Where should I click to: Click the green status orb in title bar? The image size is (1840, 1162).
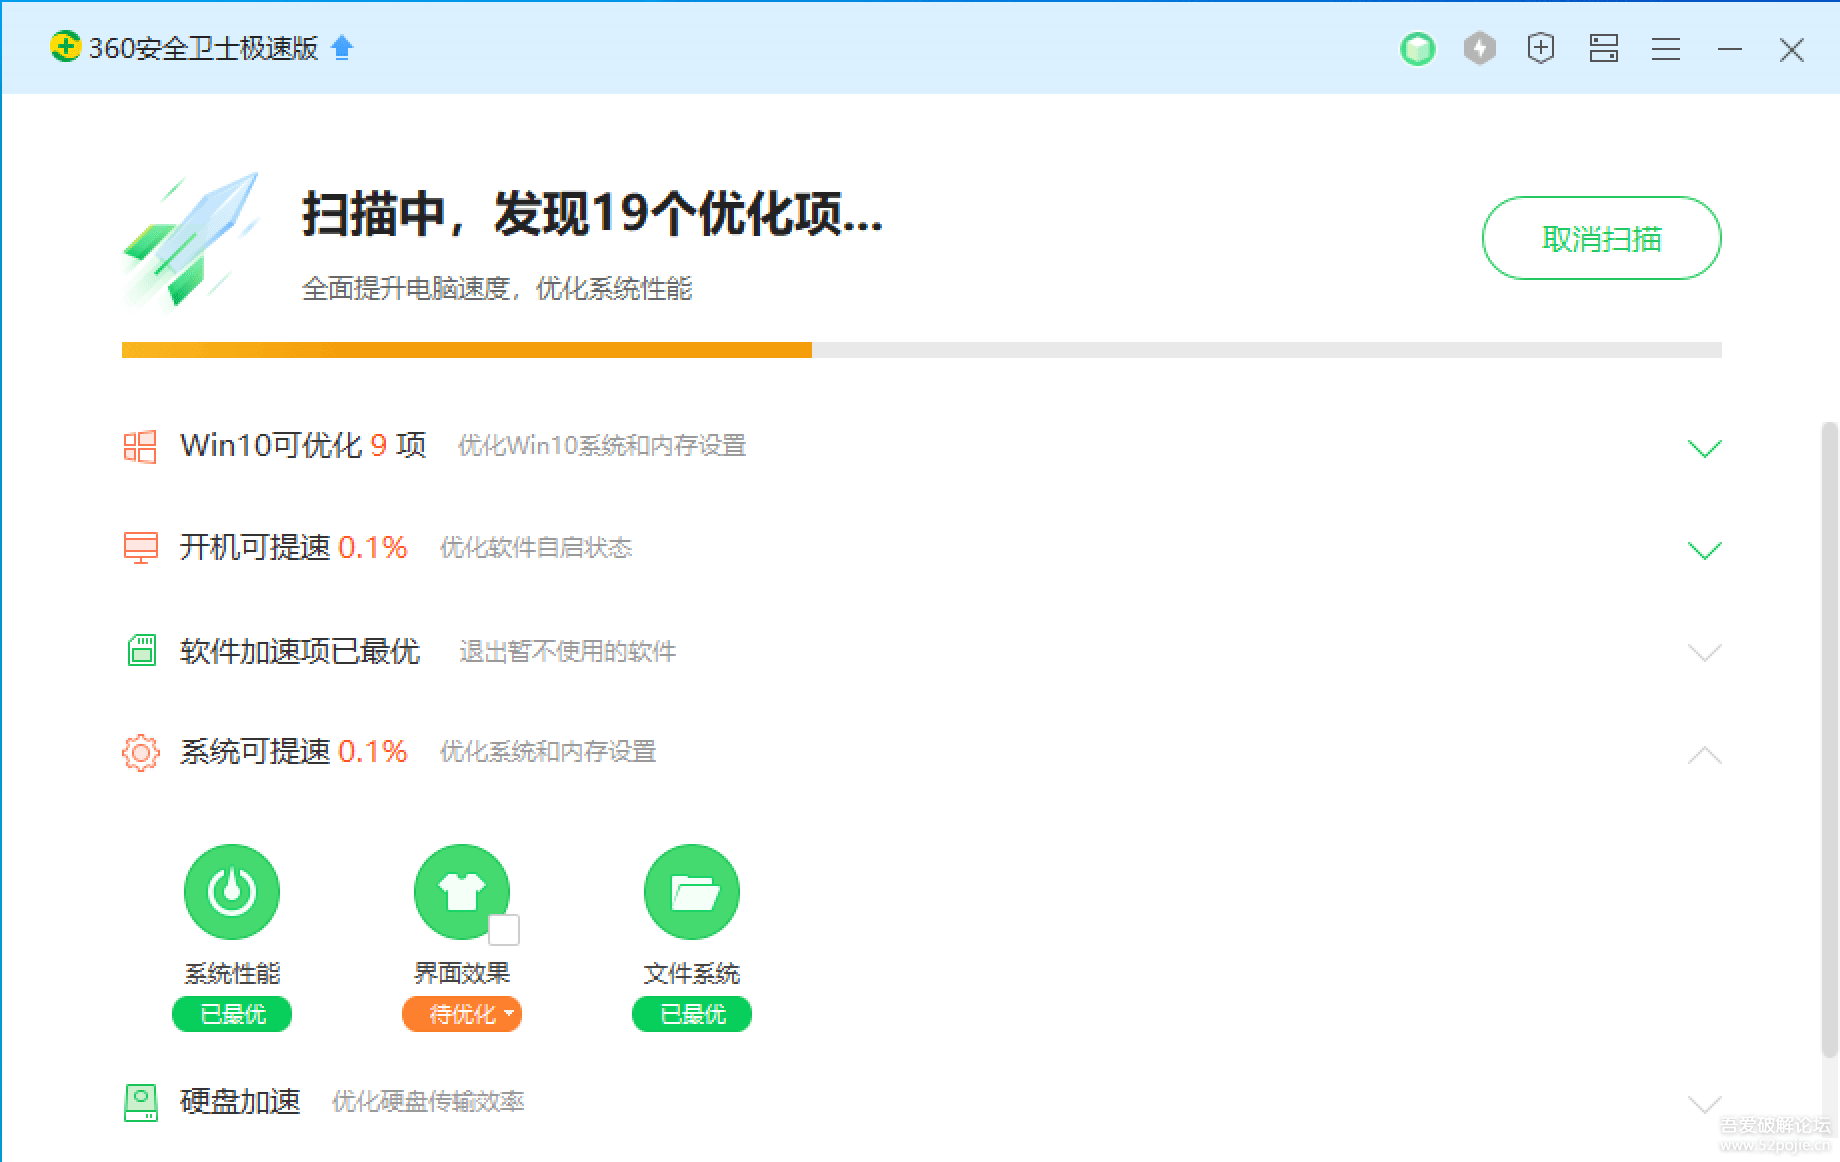tap(1418, 48)
